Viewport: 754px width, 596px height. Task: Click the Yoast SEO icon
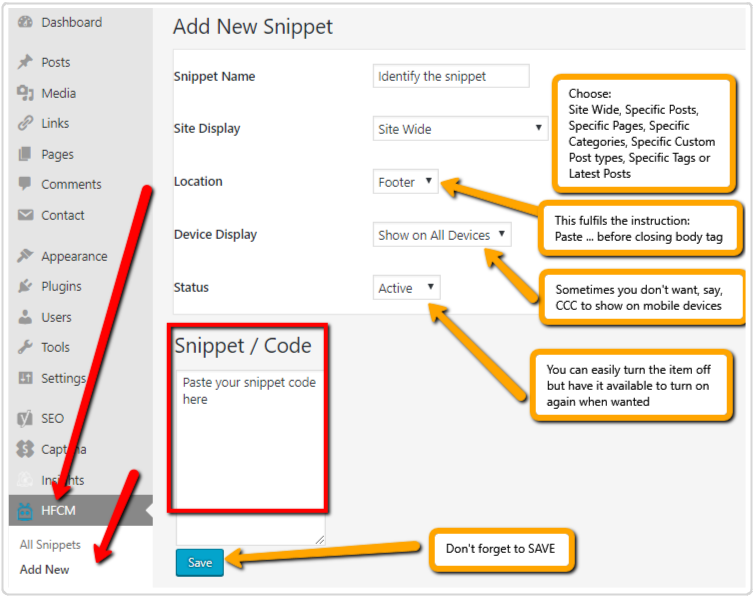[25, 418]
